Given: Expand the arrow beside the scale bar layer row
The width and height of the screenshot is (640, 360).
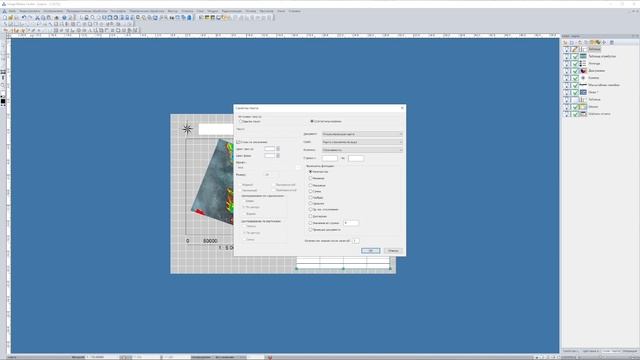Looking at the screenshot, I should click(x=566, y=85).
